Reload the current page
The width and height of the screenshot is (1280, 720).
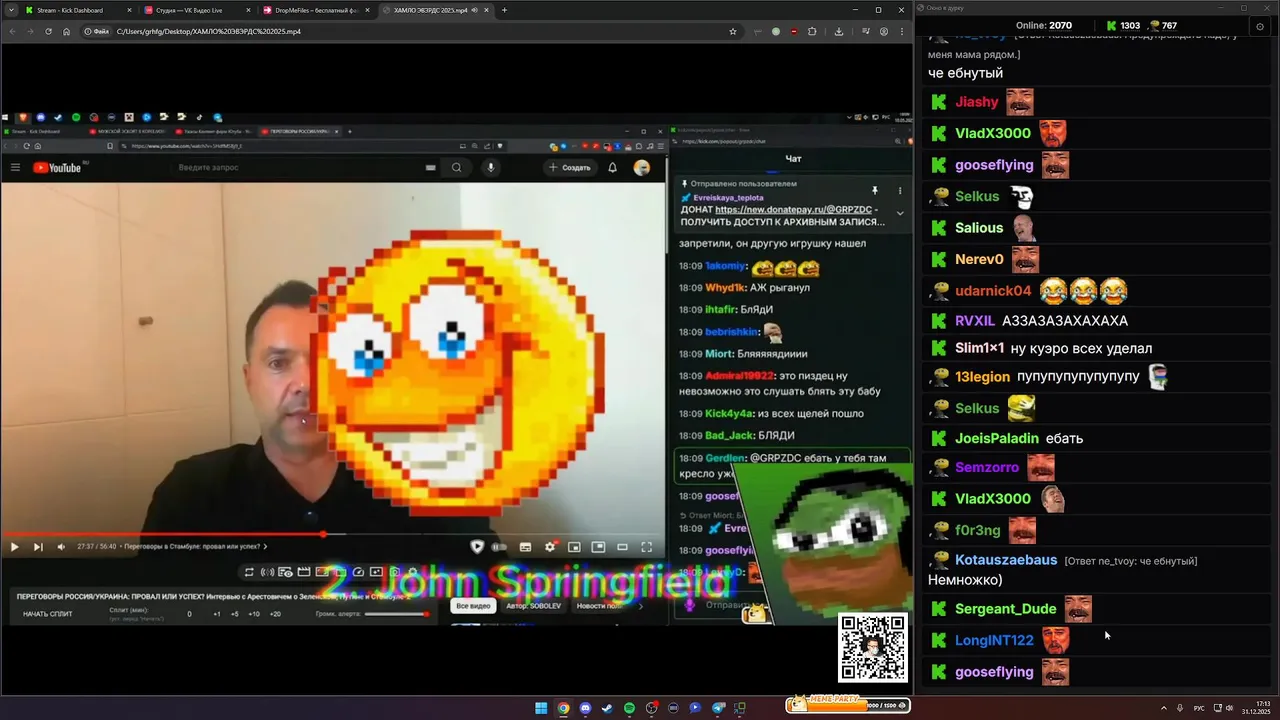[48, 31]
